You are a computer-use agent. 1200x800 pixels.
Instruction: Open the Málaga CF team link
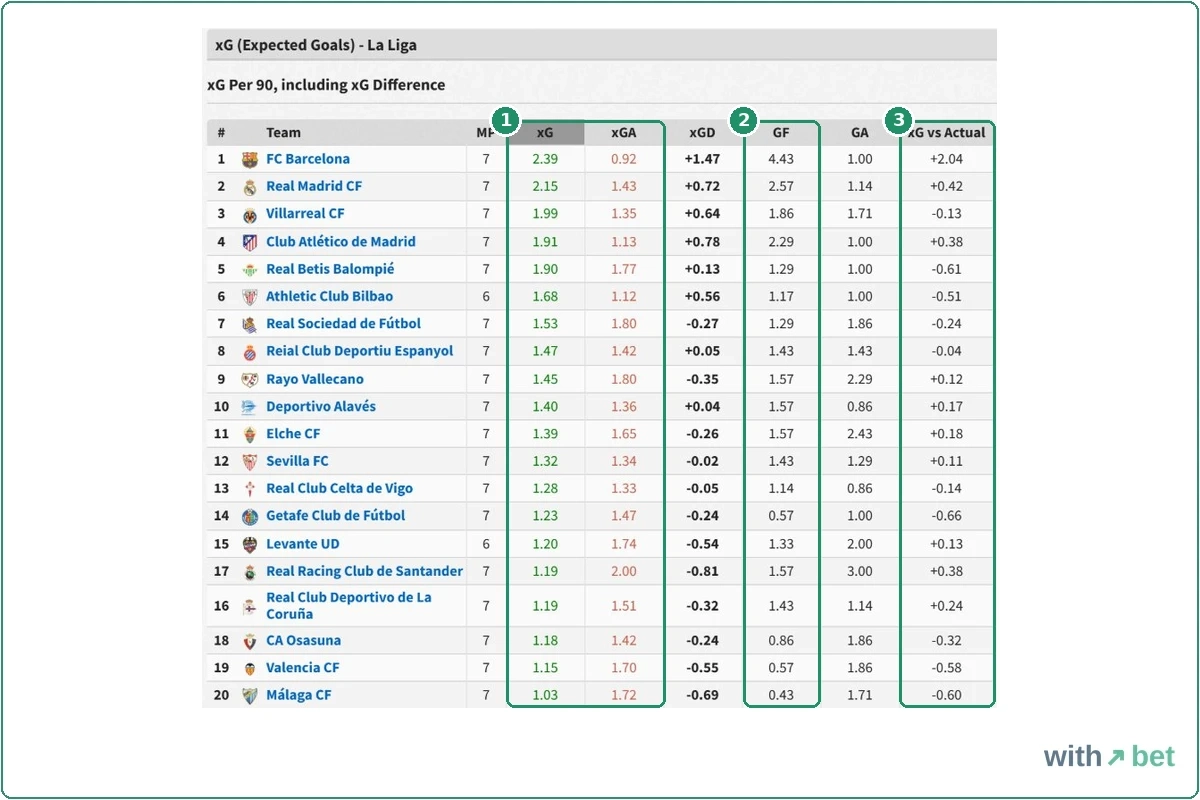(x=298, y=695)
